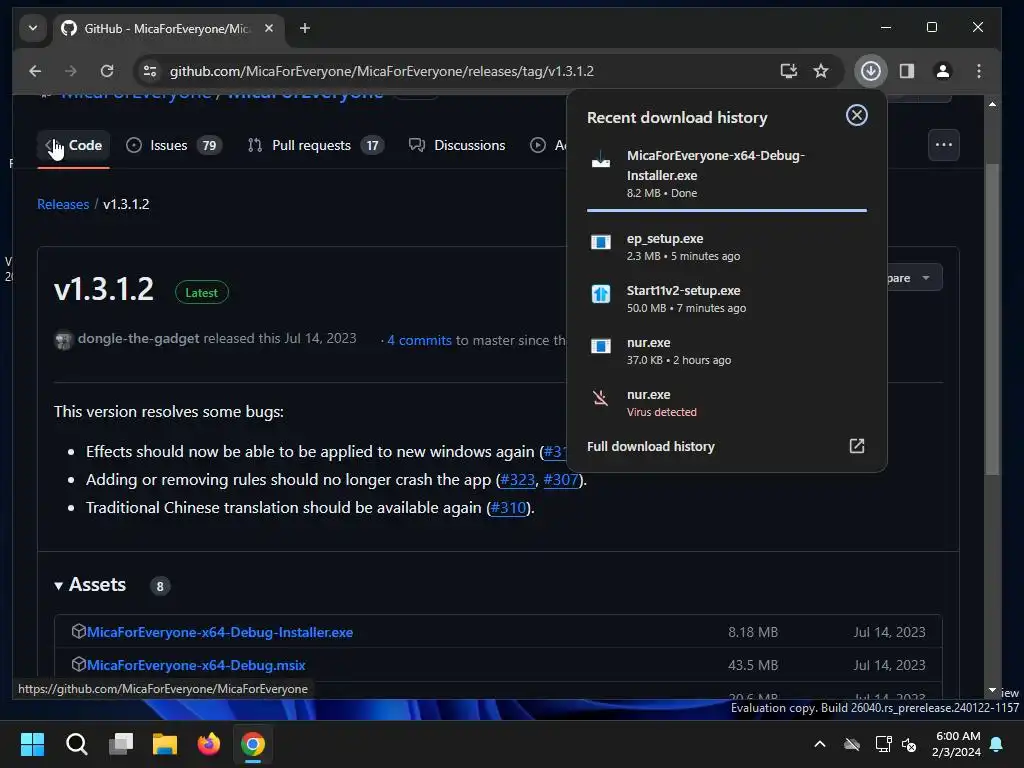Click the install app icon in address bar
The image size is (1024, 768).
click(x=788, y=71)
